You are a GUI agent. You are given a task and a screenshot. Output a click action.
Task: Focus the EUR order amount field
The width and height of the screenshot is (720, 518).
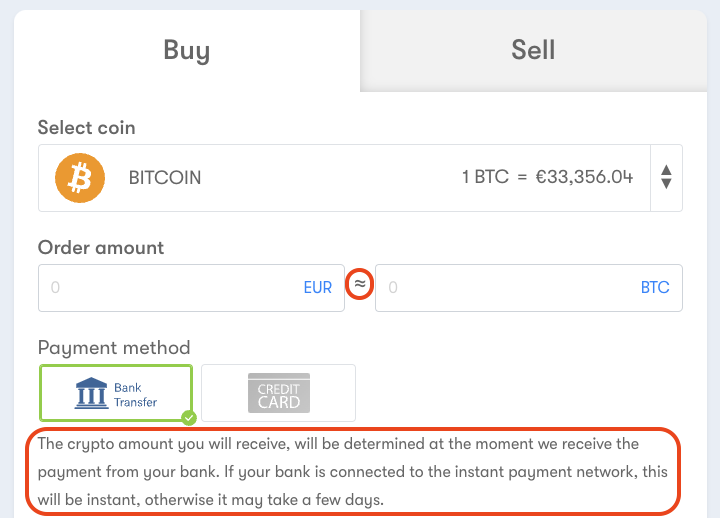pos(191,288)
